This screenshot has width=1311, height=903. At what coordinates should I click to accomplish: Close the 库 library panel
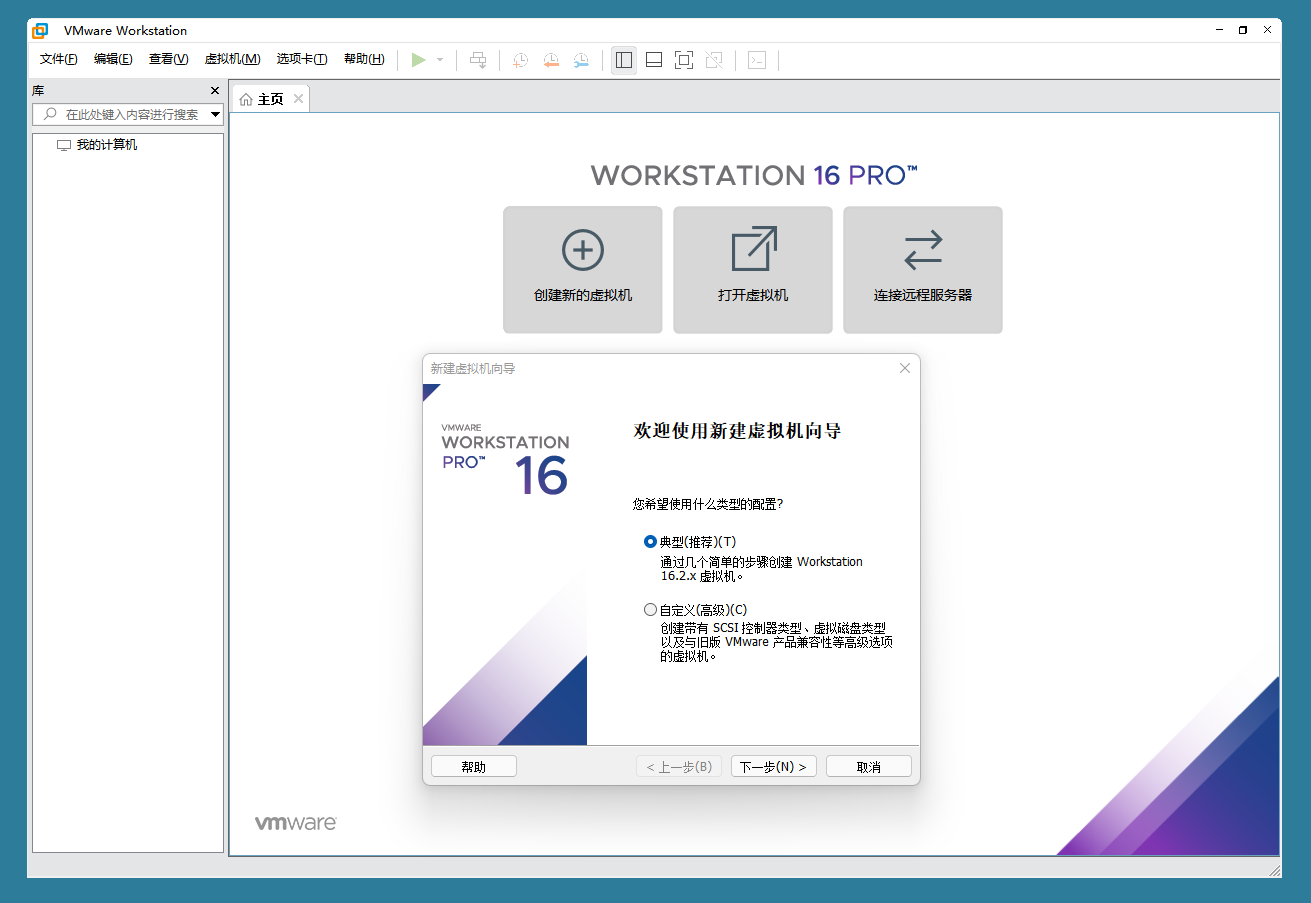point(214,91)
